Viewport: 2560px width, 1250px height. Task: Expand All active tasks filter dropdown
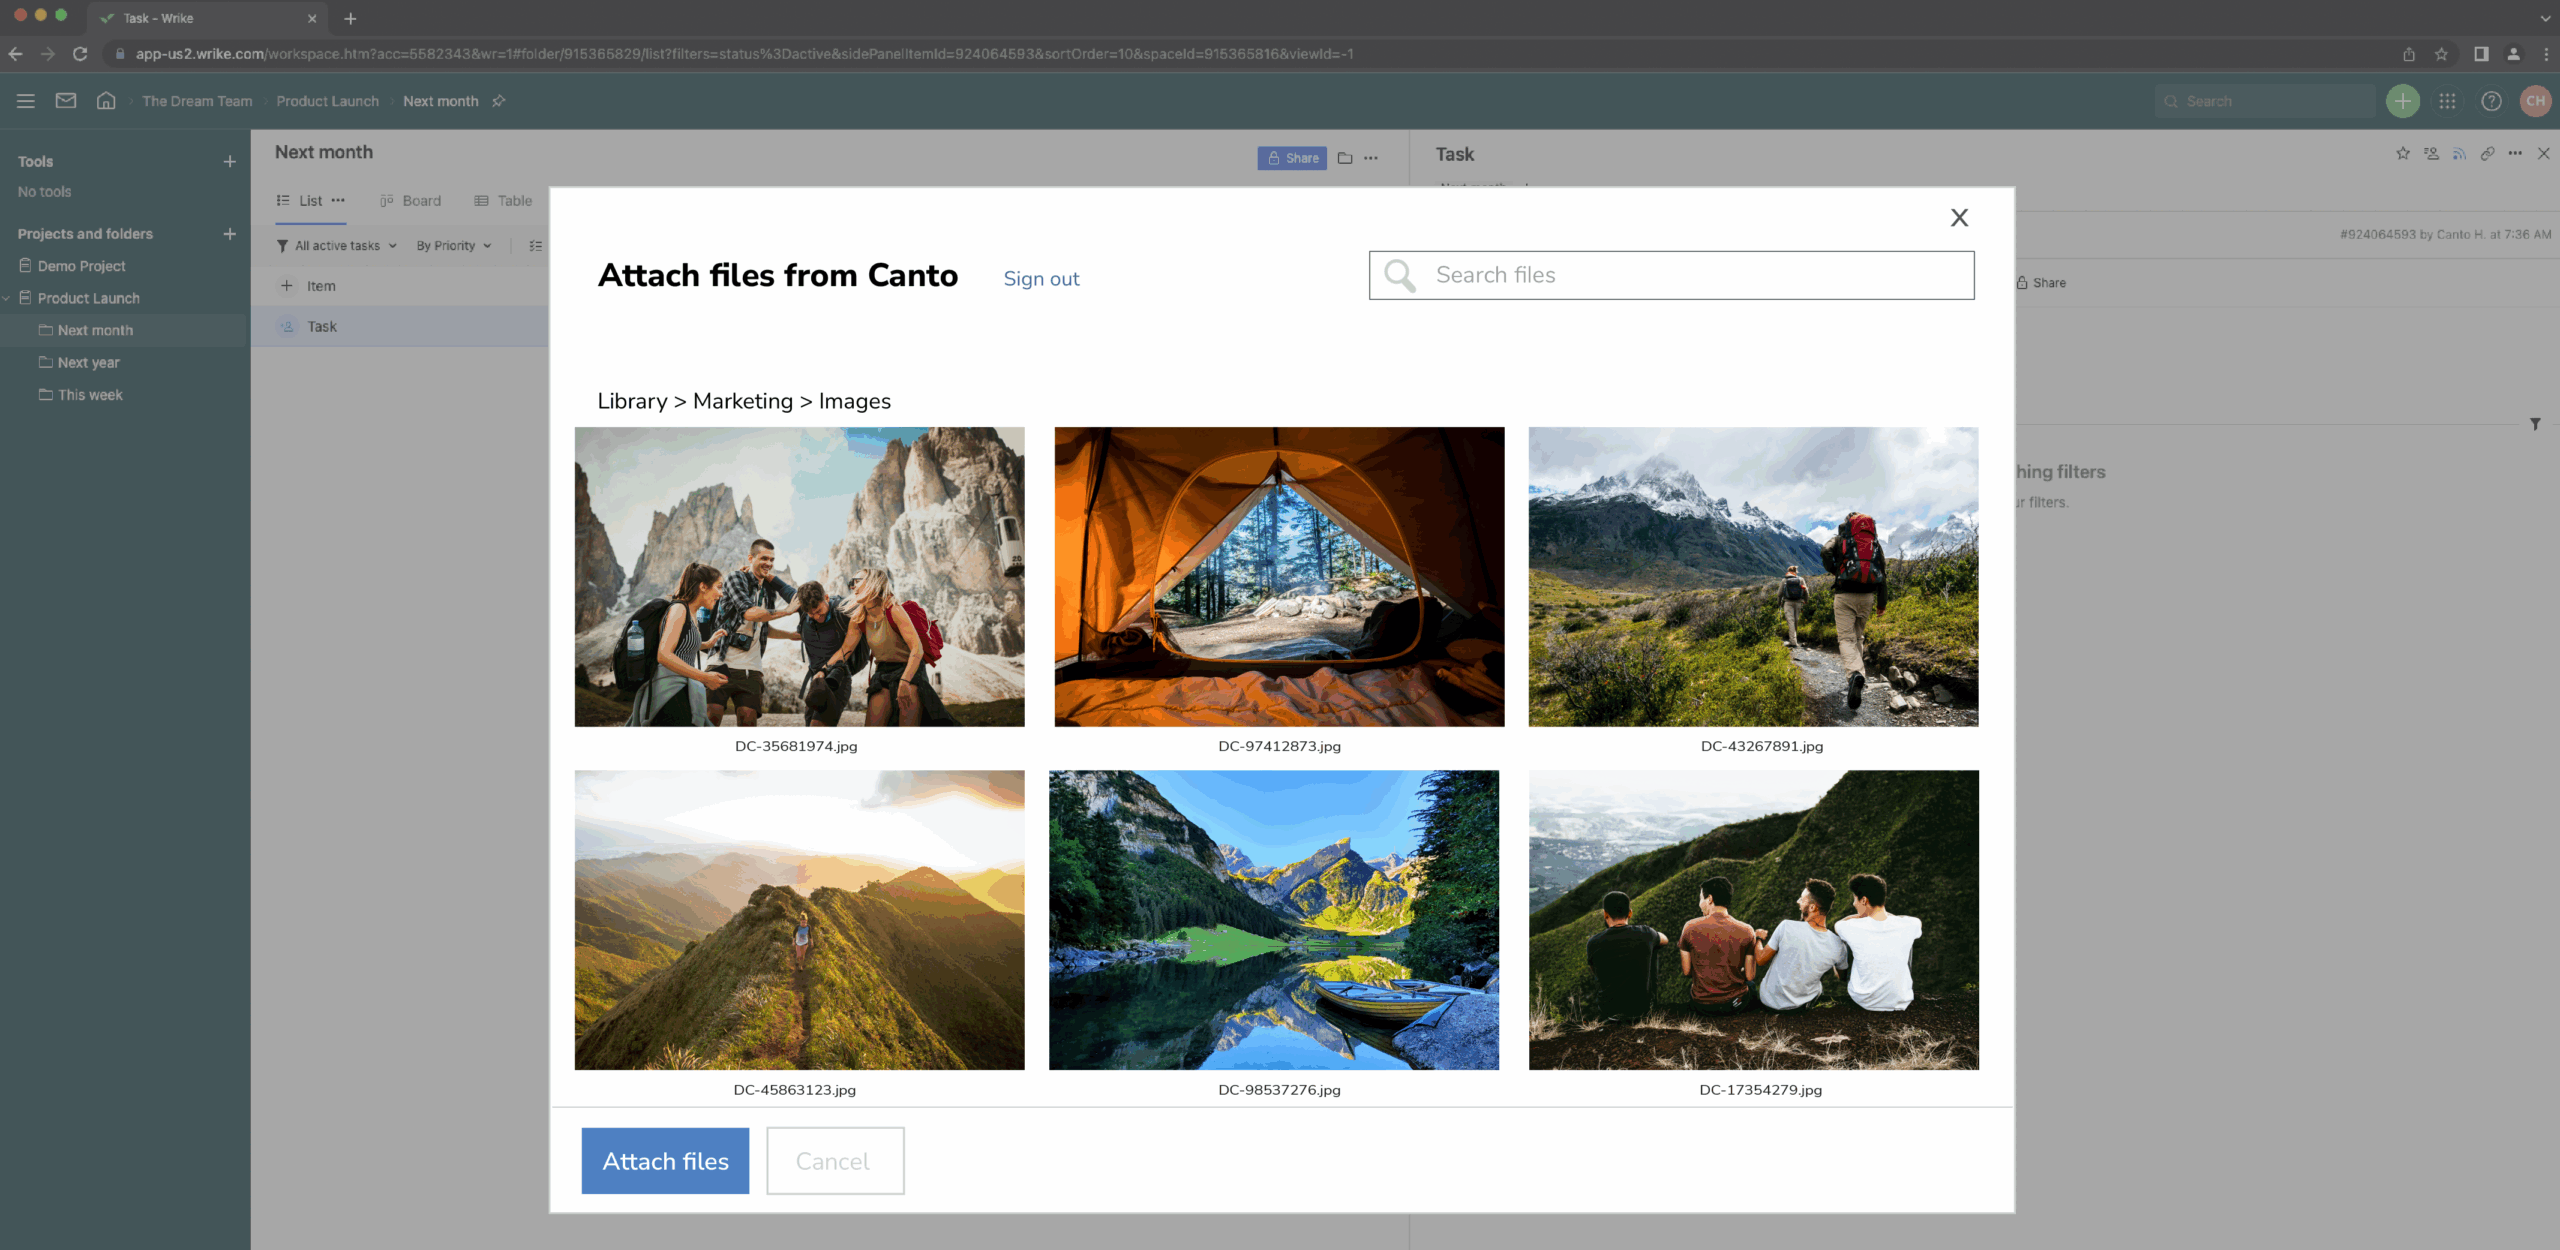[338, 246]
